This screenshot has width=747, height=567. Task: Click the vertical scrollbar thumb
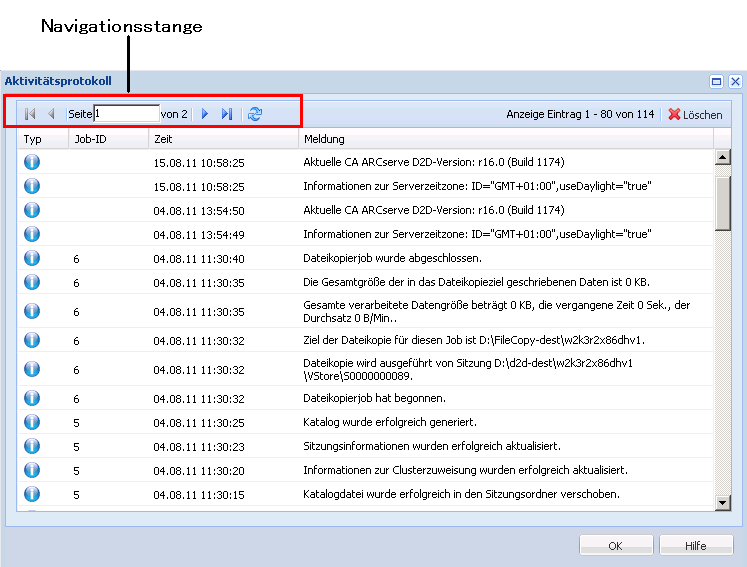723,204
